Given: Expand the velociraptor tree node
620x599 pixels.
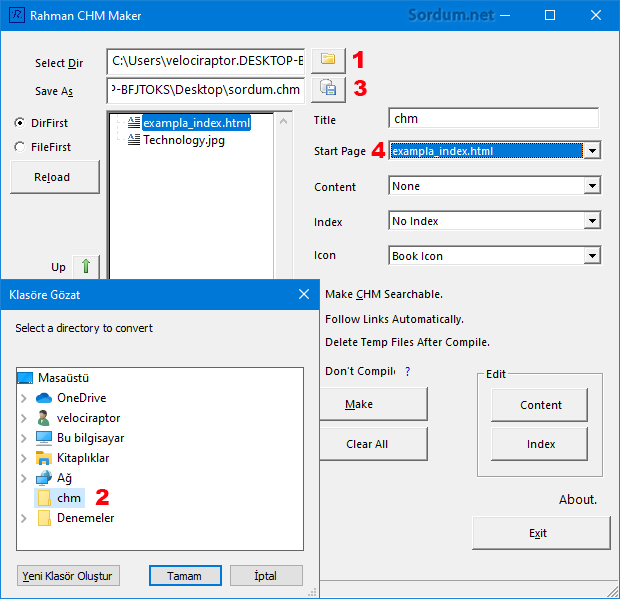Looking at the screenshot, I should [24, 418].
